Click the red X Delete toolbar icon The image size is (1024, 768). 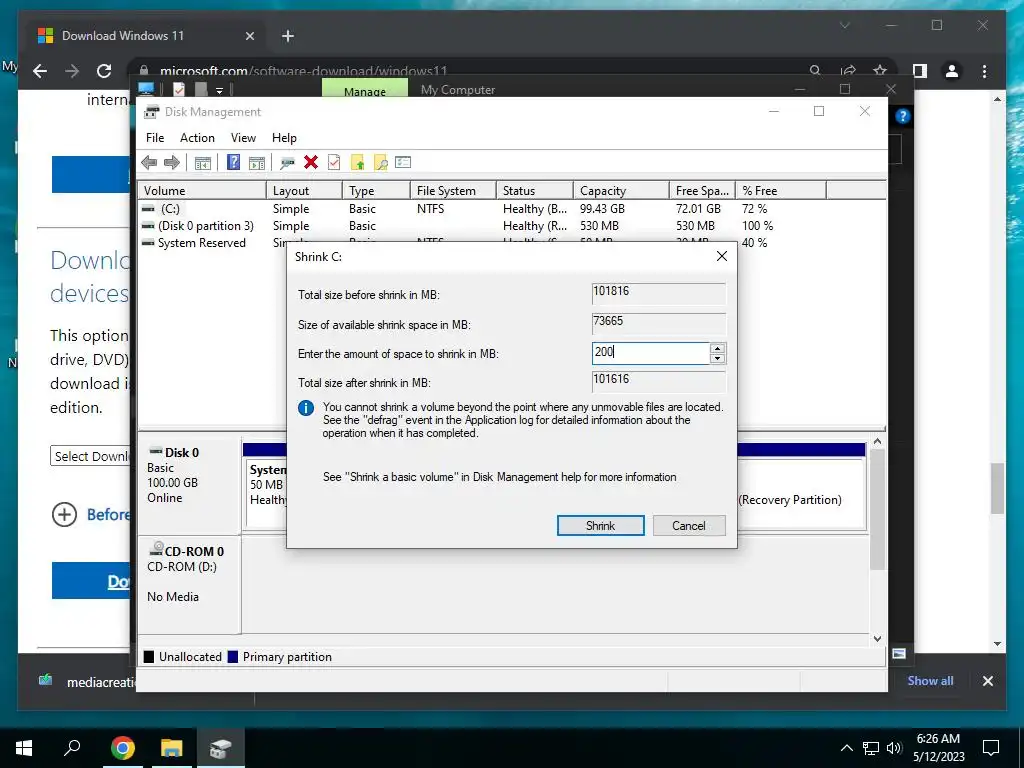[311, 162]
